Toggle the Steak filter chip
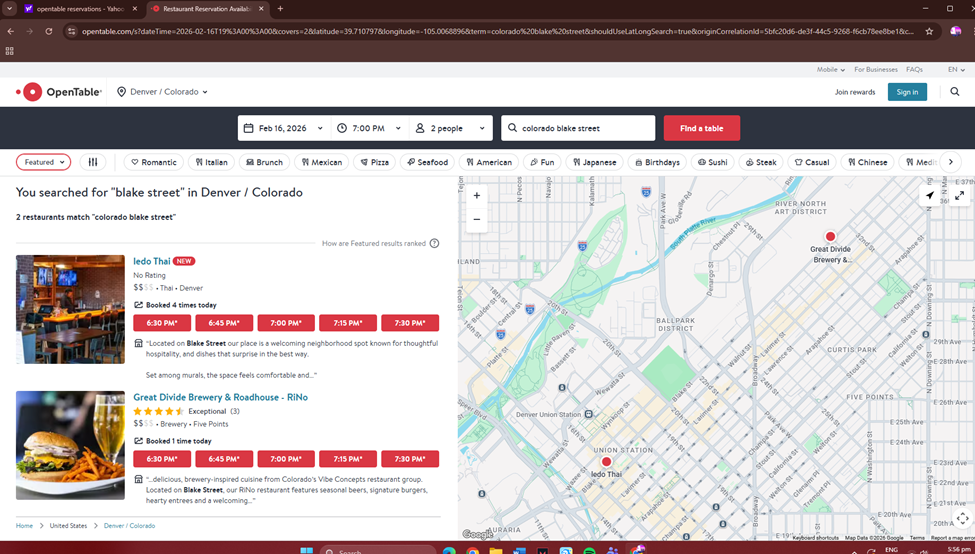Image resolution: width=975 pixels, height=554 pixels. (x=761, y=162)
